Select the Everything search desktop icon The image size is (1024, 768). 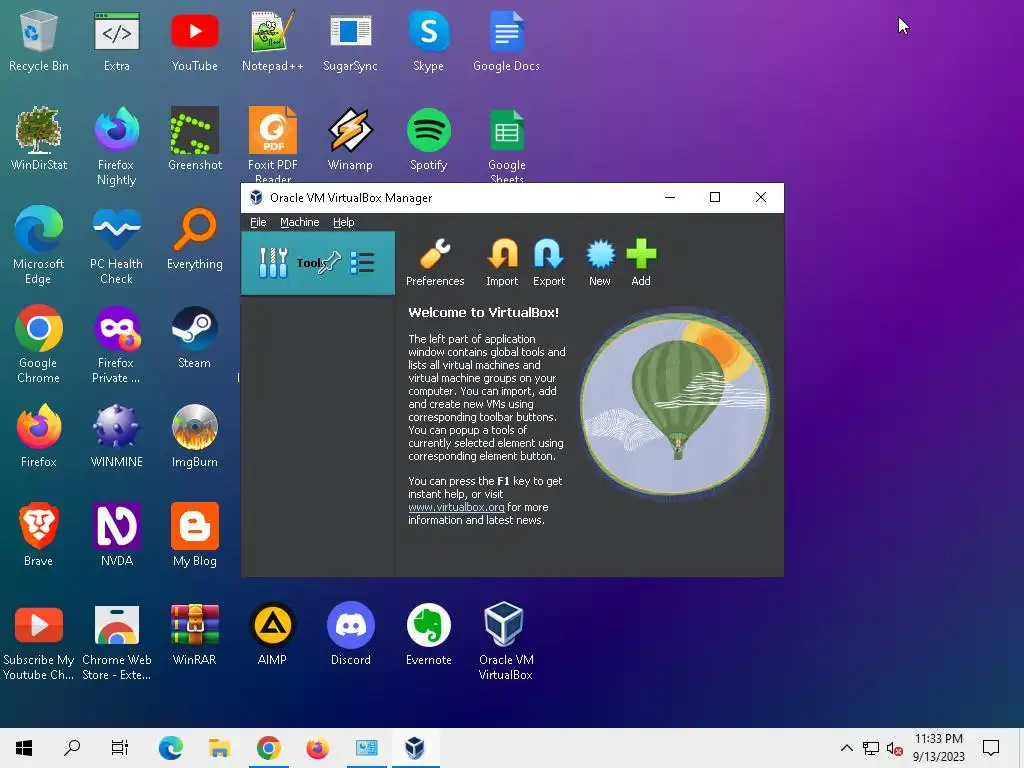195,238
